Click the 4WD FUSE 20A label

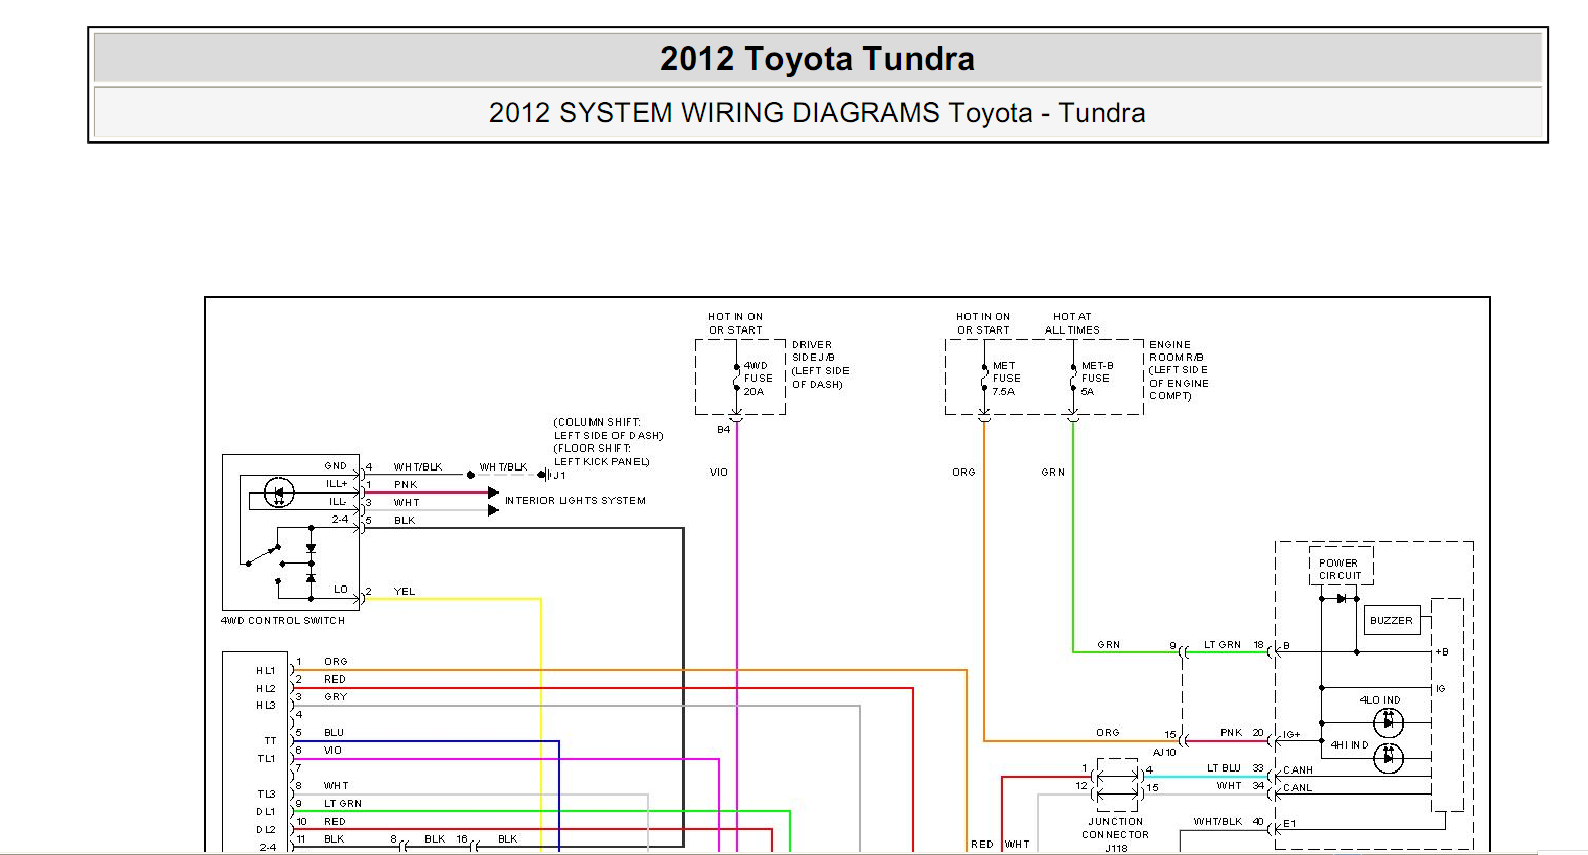(758, 379)
